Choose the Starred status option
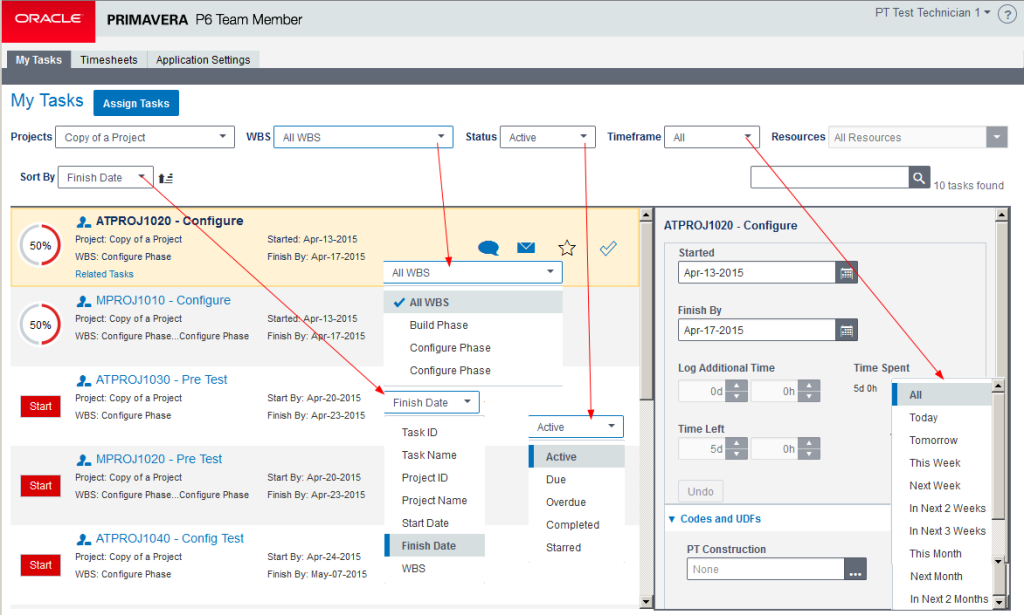The image size is (1024, 615). (563, 547)
